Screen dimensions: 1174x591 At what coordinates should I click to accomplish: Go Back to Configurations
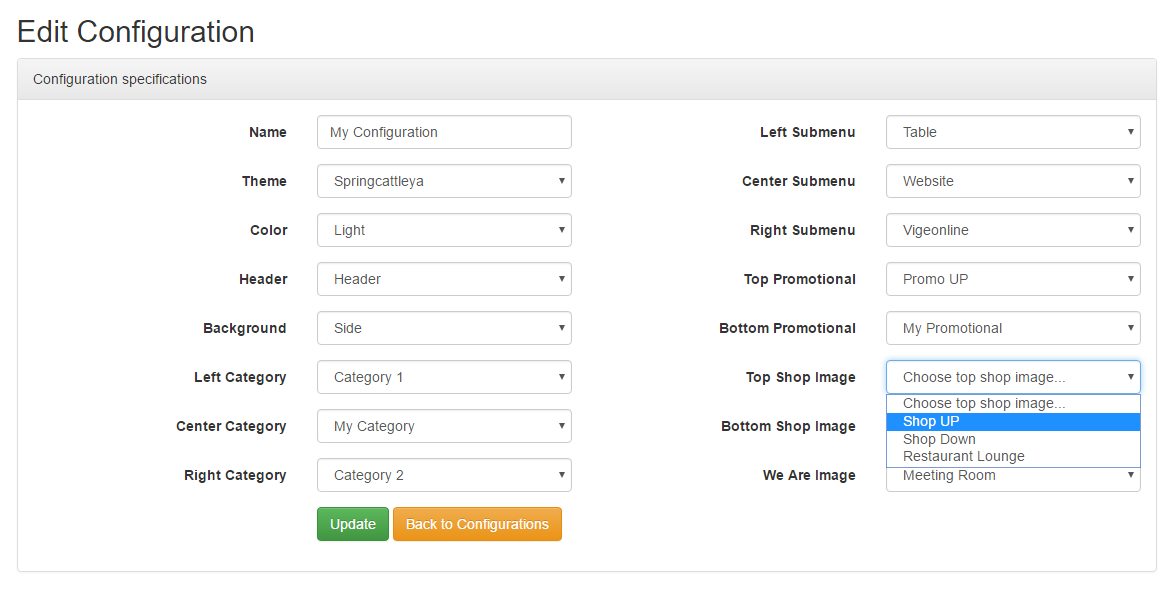coord(477,524)
